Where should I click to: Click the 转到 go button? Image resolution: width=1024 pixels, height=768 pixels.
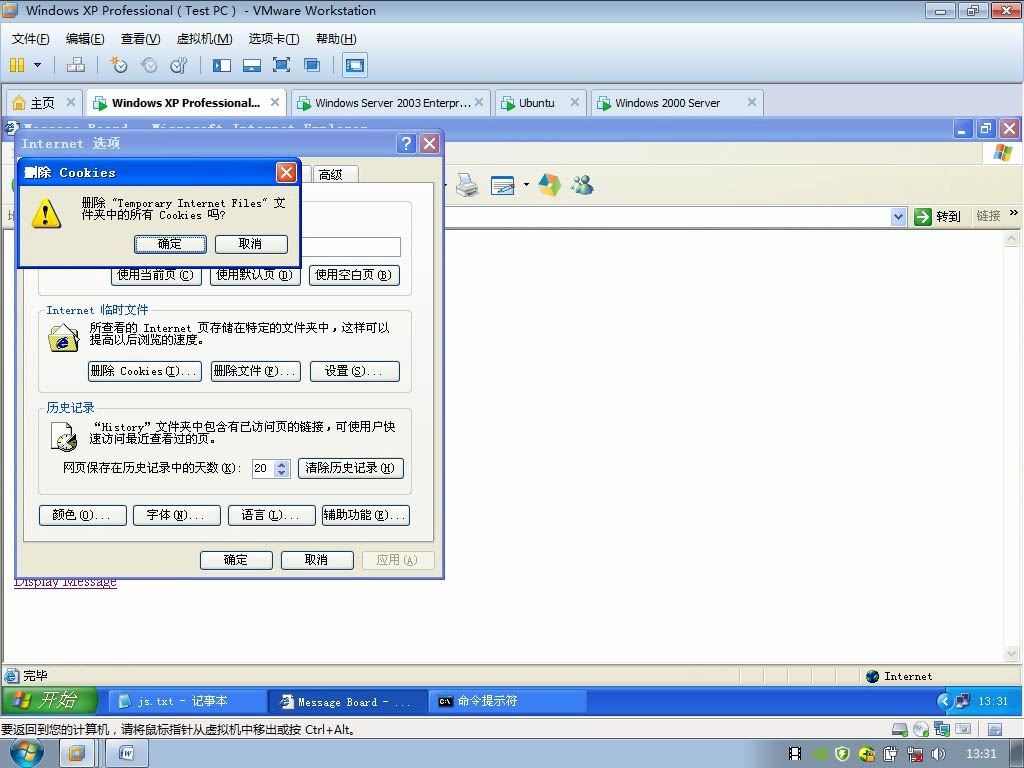click(x=938, y=216)
